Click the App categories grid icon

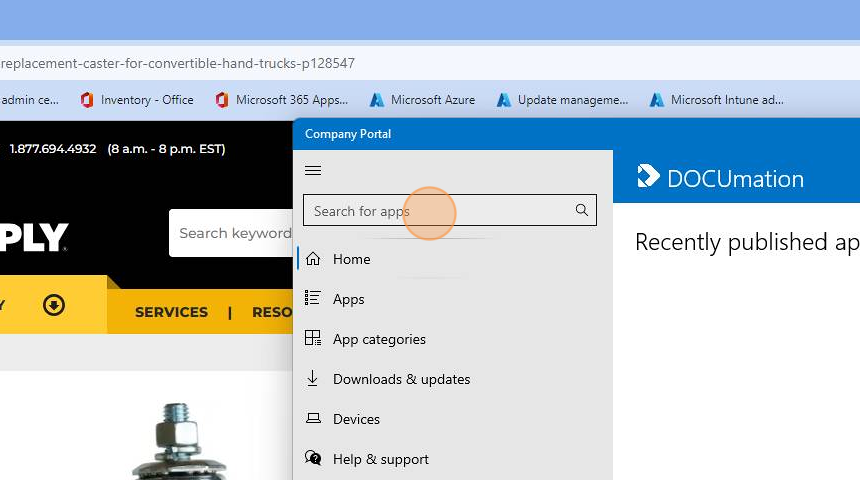click(x=313, y=338)
